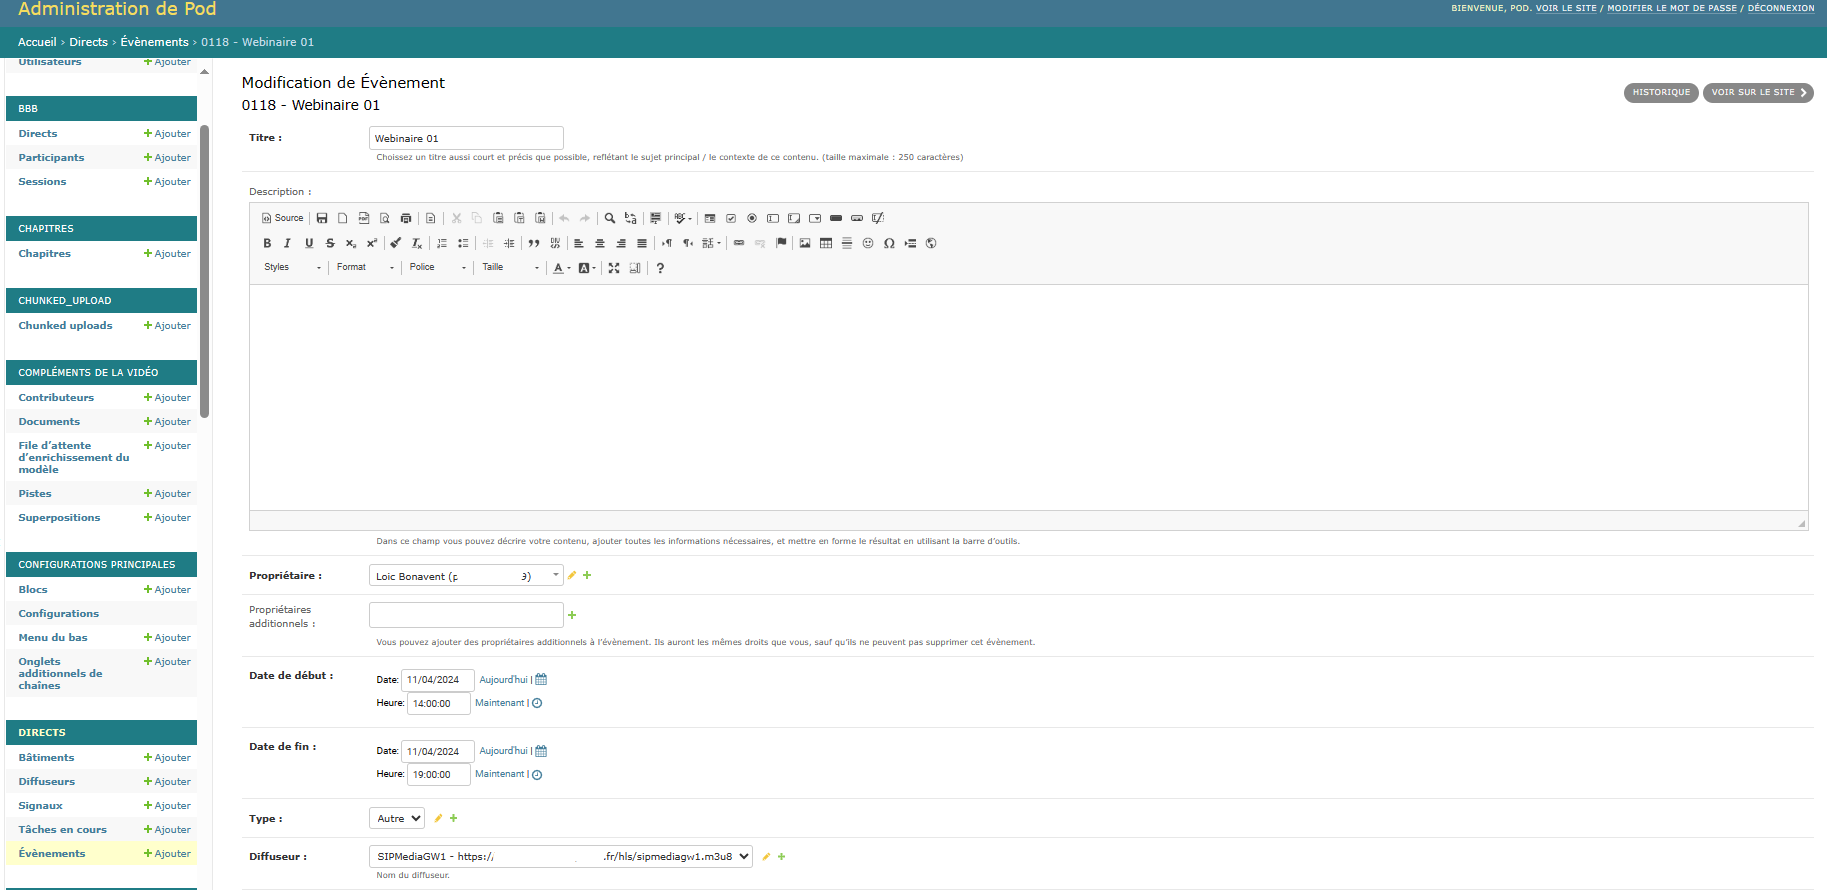Go to Évènements in the breadcrumb
1827x890 pixels.
(x=154, y=42)
